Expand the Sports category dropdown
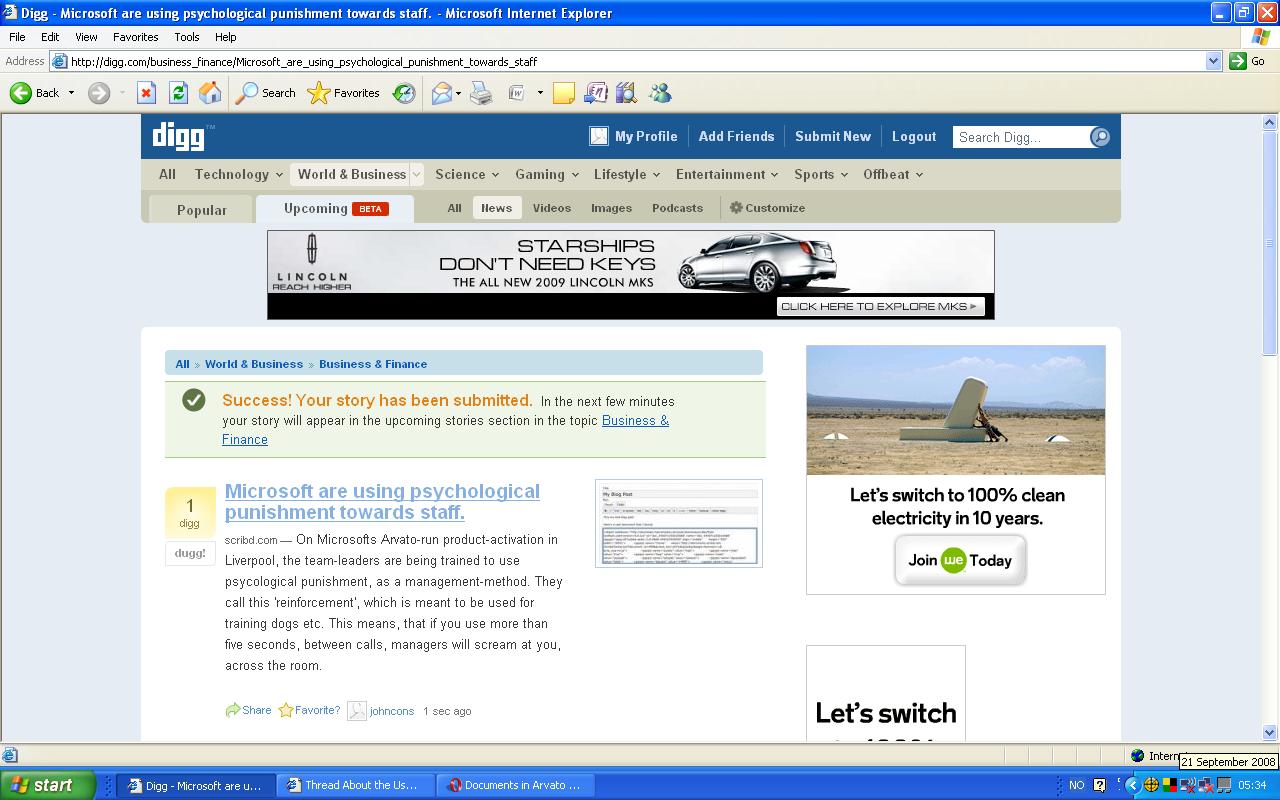The image size is (1280, 800). [843, 175]
